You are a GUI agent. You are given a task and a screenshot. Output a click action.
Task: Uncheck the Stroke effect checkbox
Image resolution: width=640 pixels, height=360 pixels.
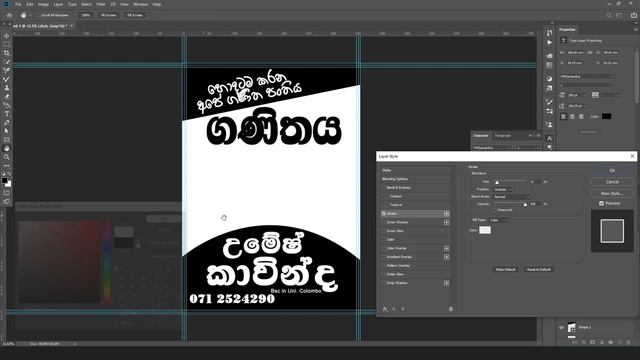[384, 213]
